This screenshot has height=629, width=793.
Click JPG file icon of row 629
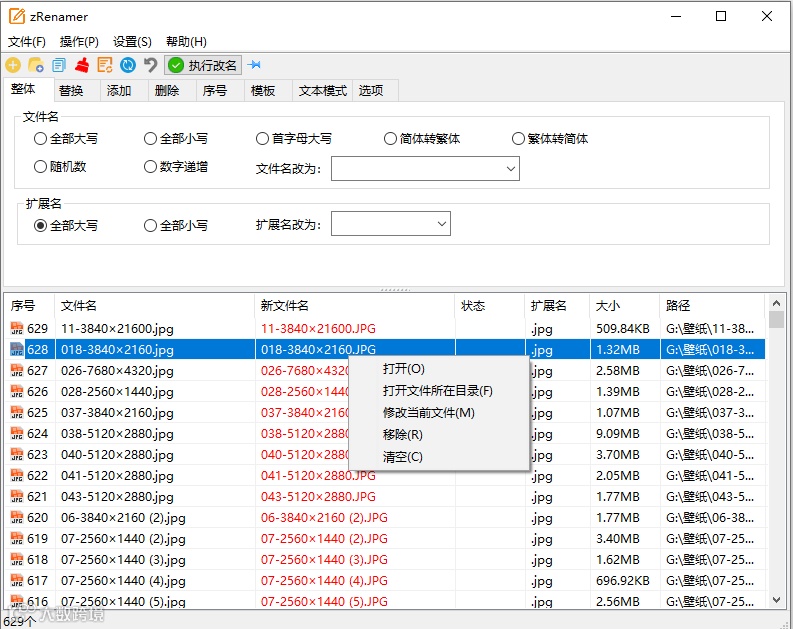pyautogui.click(x=17, y=329)
